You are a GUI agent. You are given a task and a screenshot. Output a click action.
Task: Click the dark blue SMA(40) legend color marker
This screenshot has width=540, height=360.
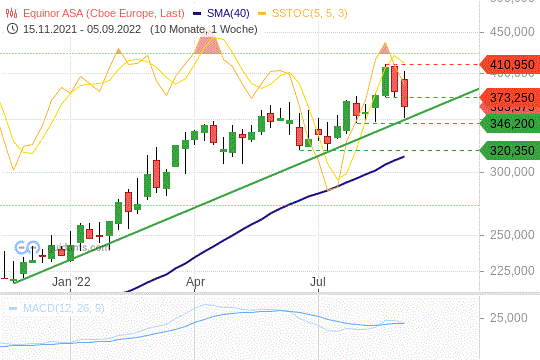[x=197, y=14]
